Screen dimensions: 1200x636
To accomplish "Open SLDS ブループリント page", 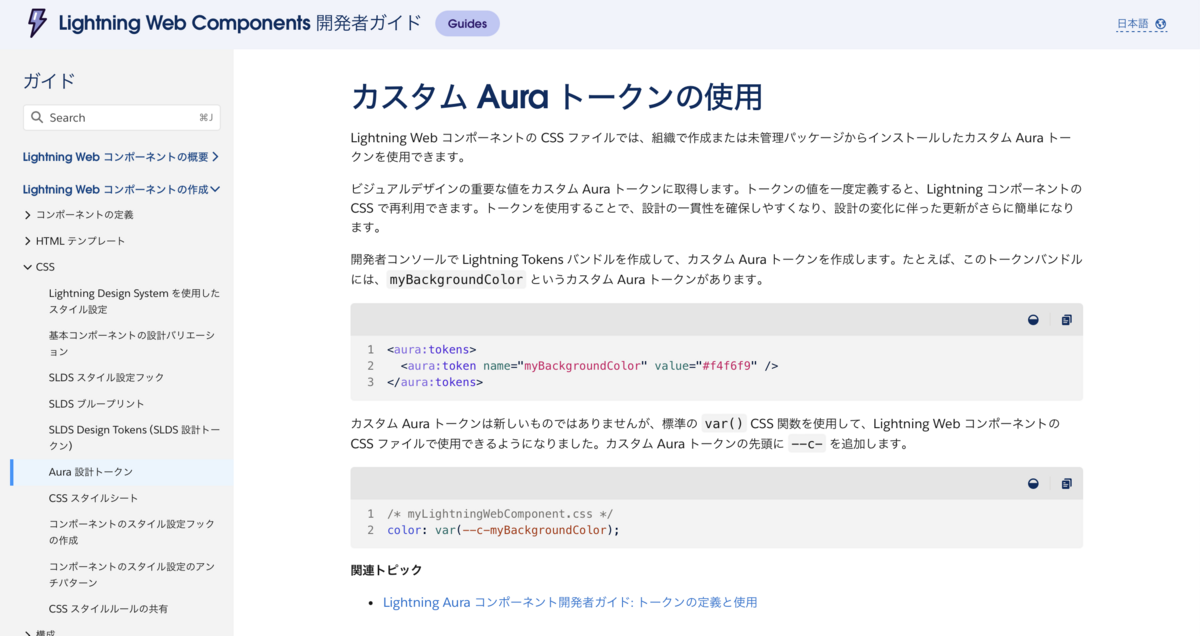I will pos(96,404).
